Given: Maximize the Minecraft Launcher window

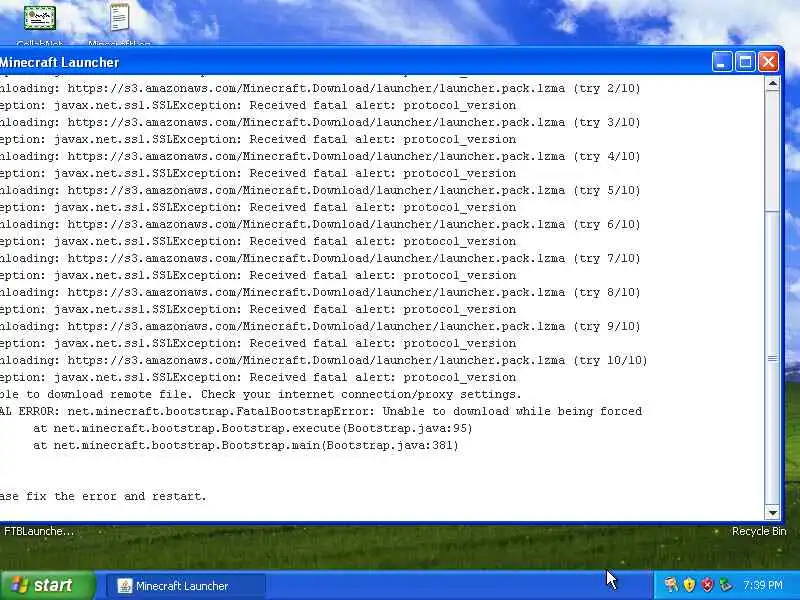Looking at the screenshot, I should point(745,62).
